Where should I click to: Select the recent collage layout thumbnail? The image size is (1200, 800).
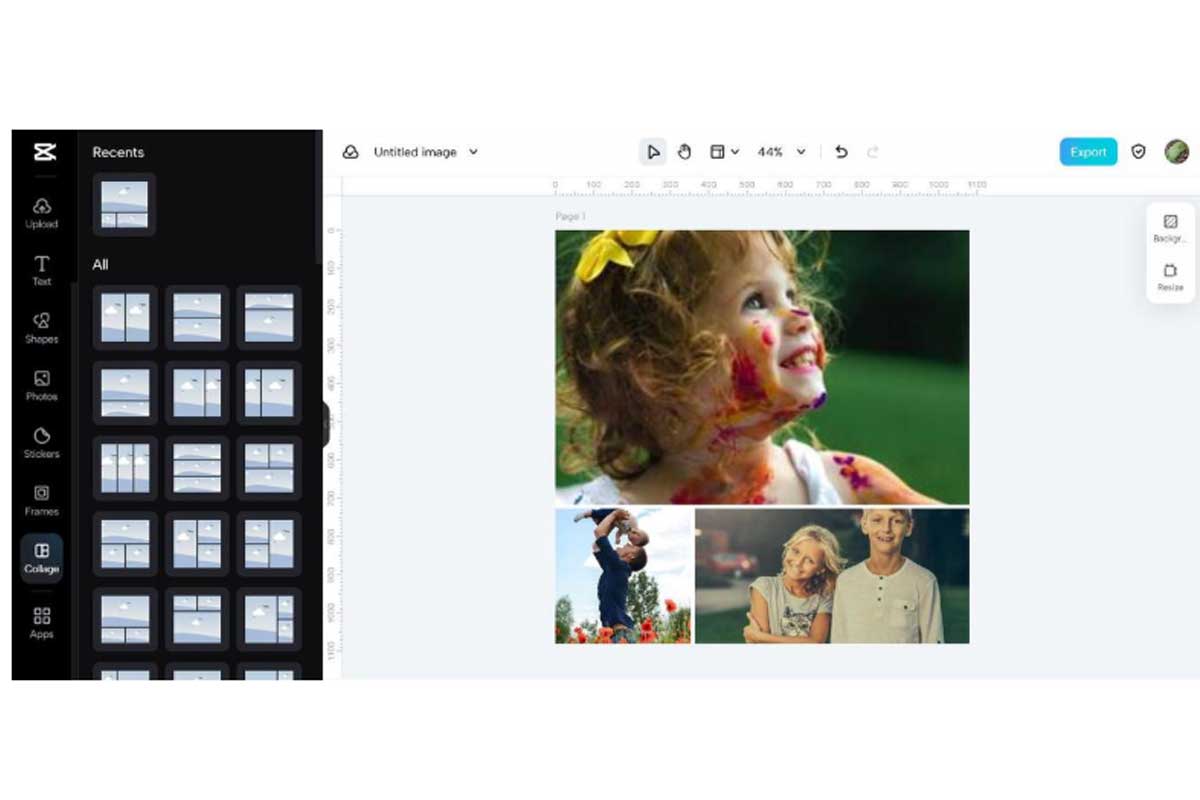tap(124, 205)
